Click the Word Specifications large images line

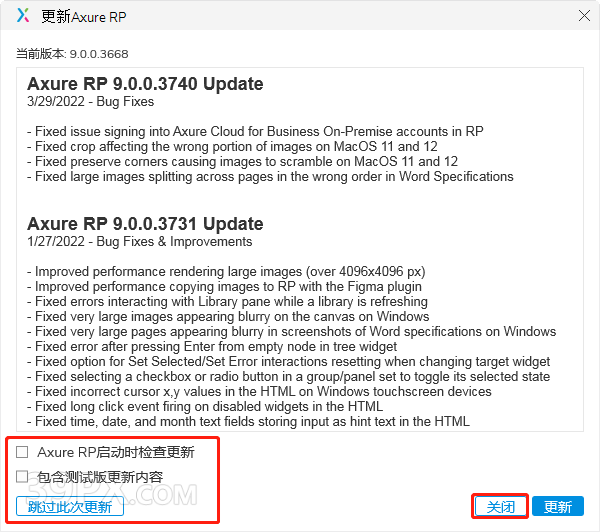point(270,176)
